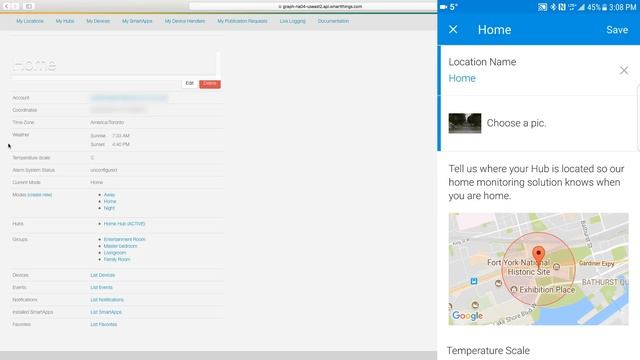Open the My Hubs tab
Viewport: 640px width, 360px height.
[65, 21]
